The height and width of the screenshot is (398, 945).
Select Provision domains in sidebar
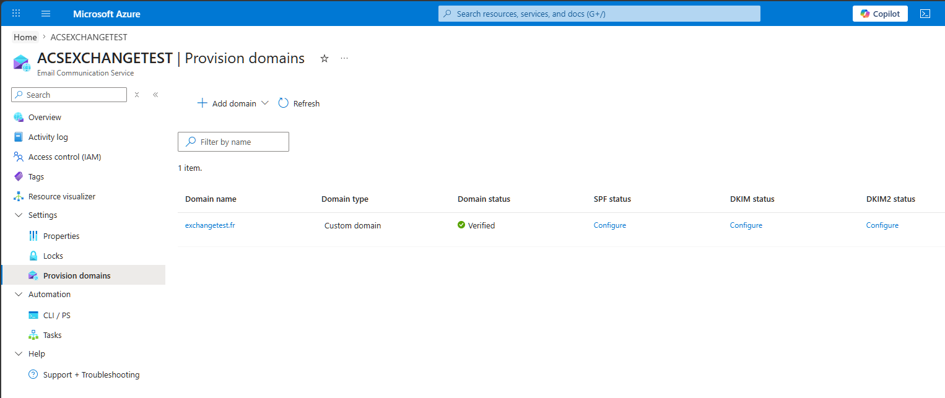pyautogui.click(x=83, y=276)
